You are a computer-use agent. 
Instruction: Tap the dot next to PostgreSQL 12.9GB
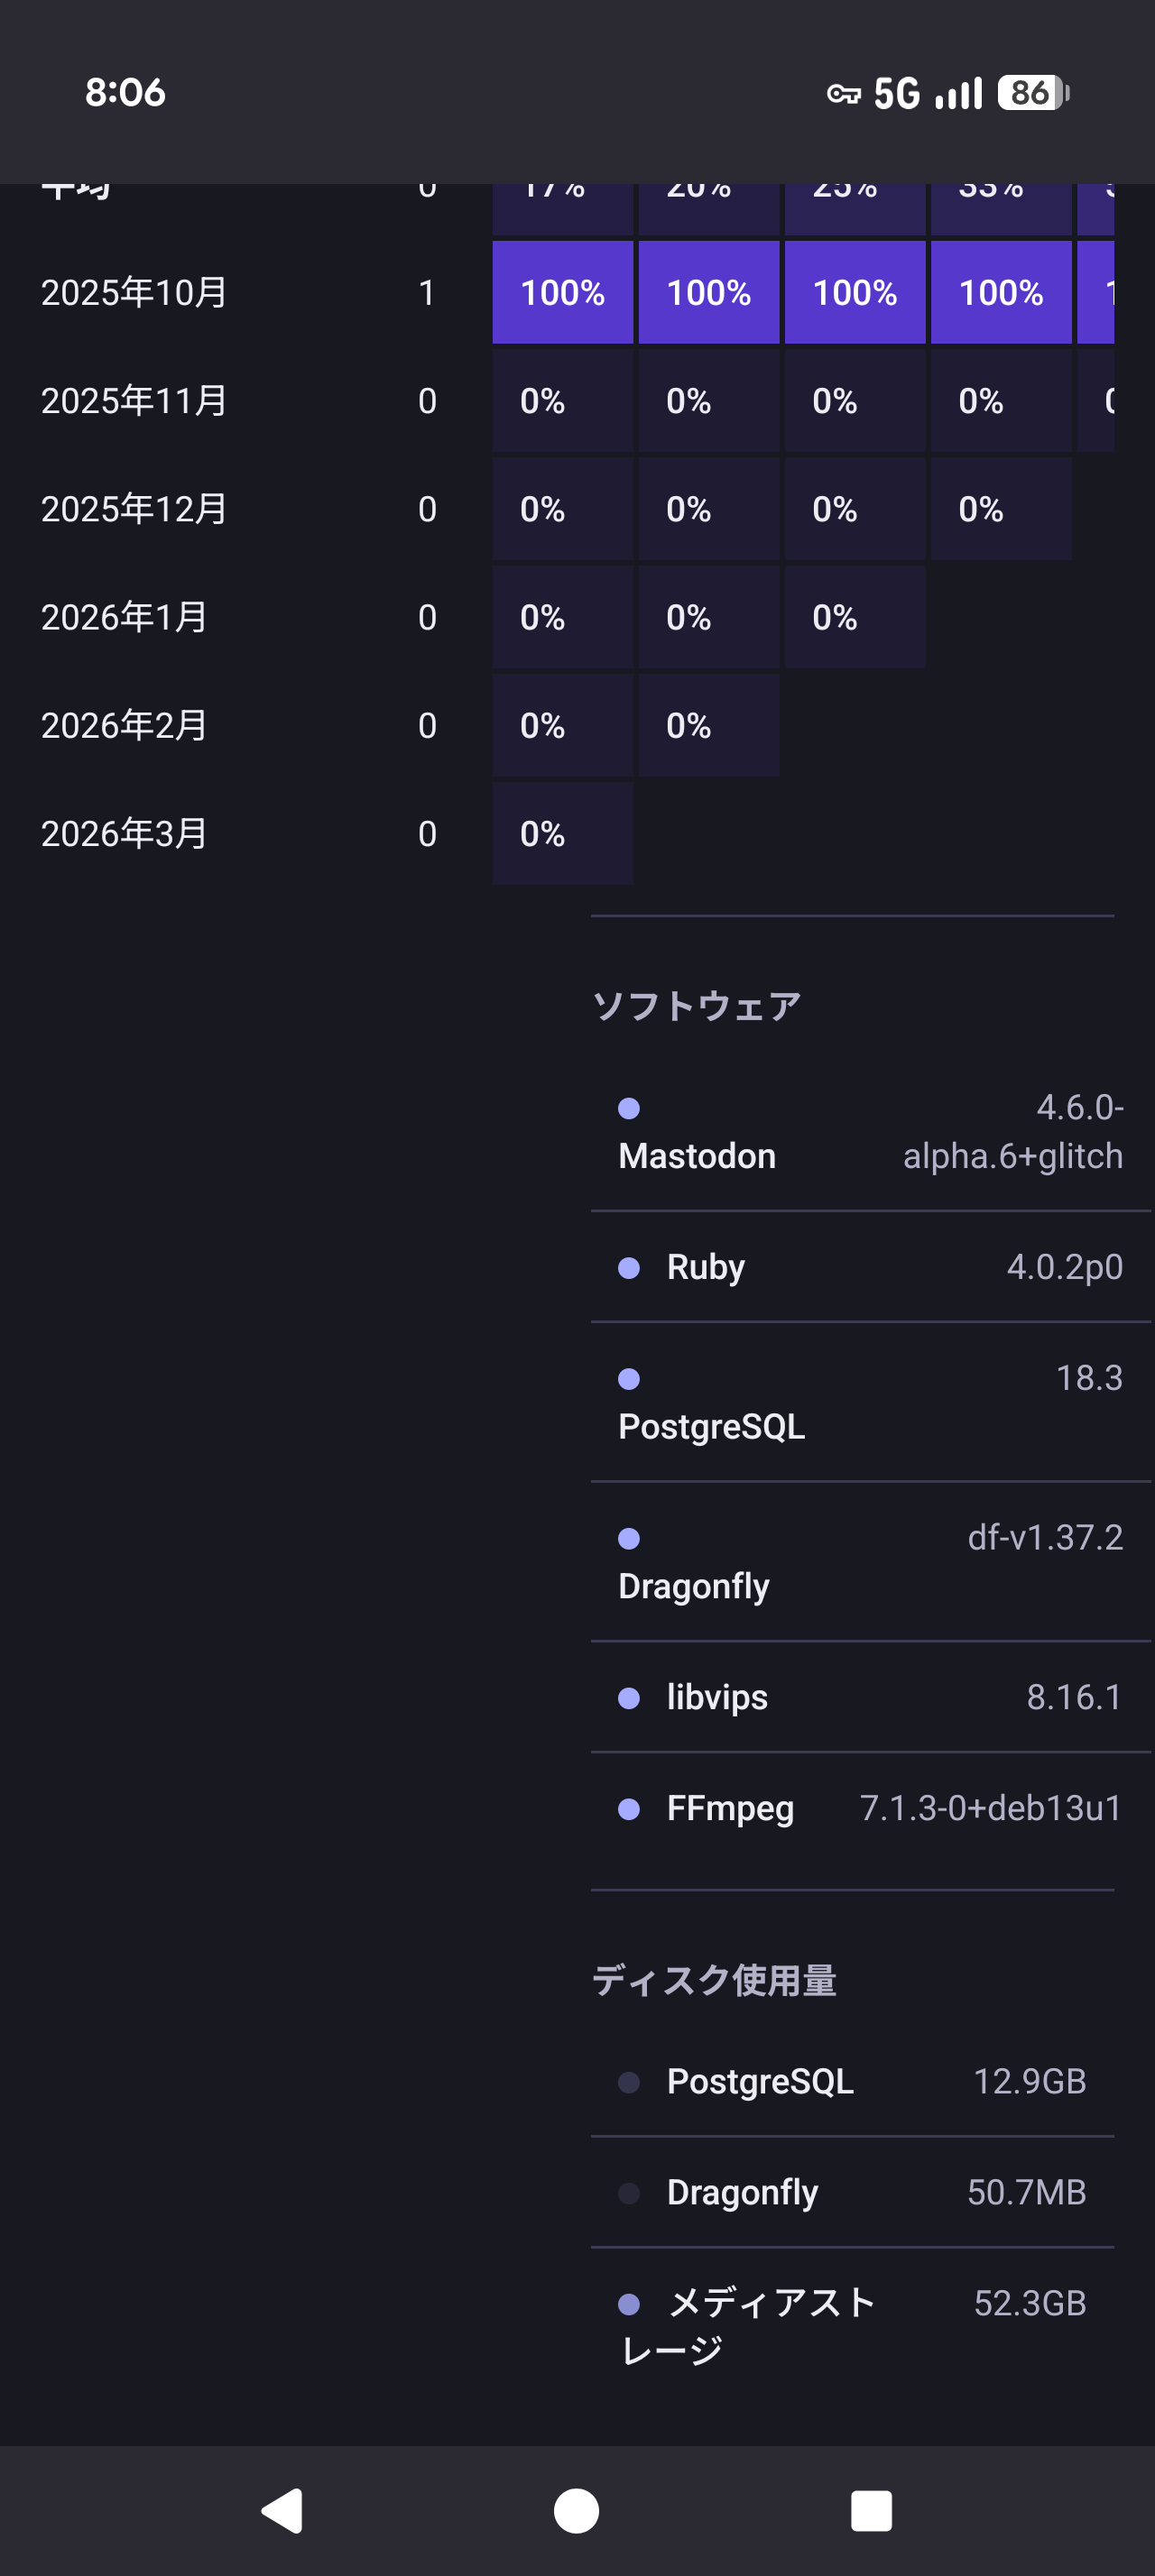[x=629, y=2082]
